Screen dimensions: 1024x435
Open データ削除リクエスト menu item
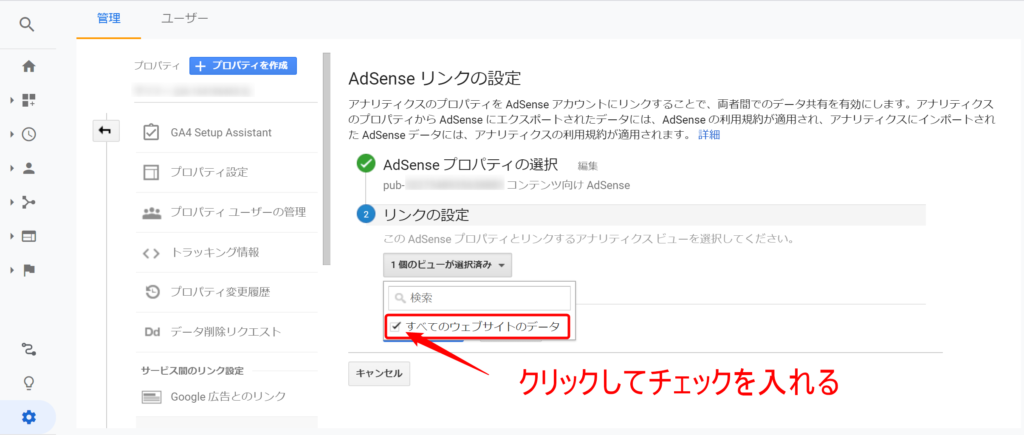[227, 332]
